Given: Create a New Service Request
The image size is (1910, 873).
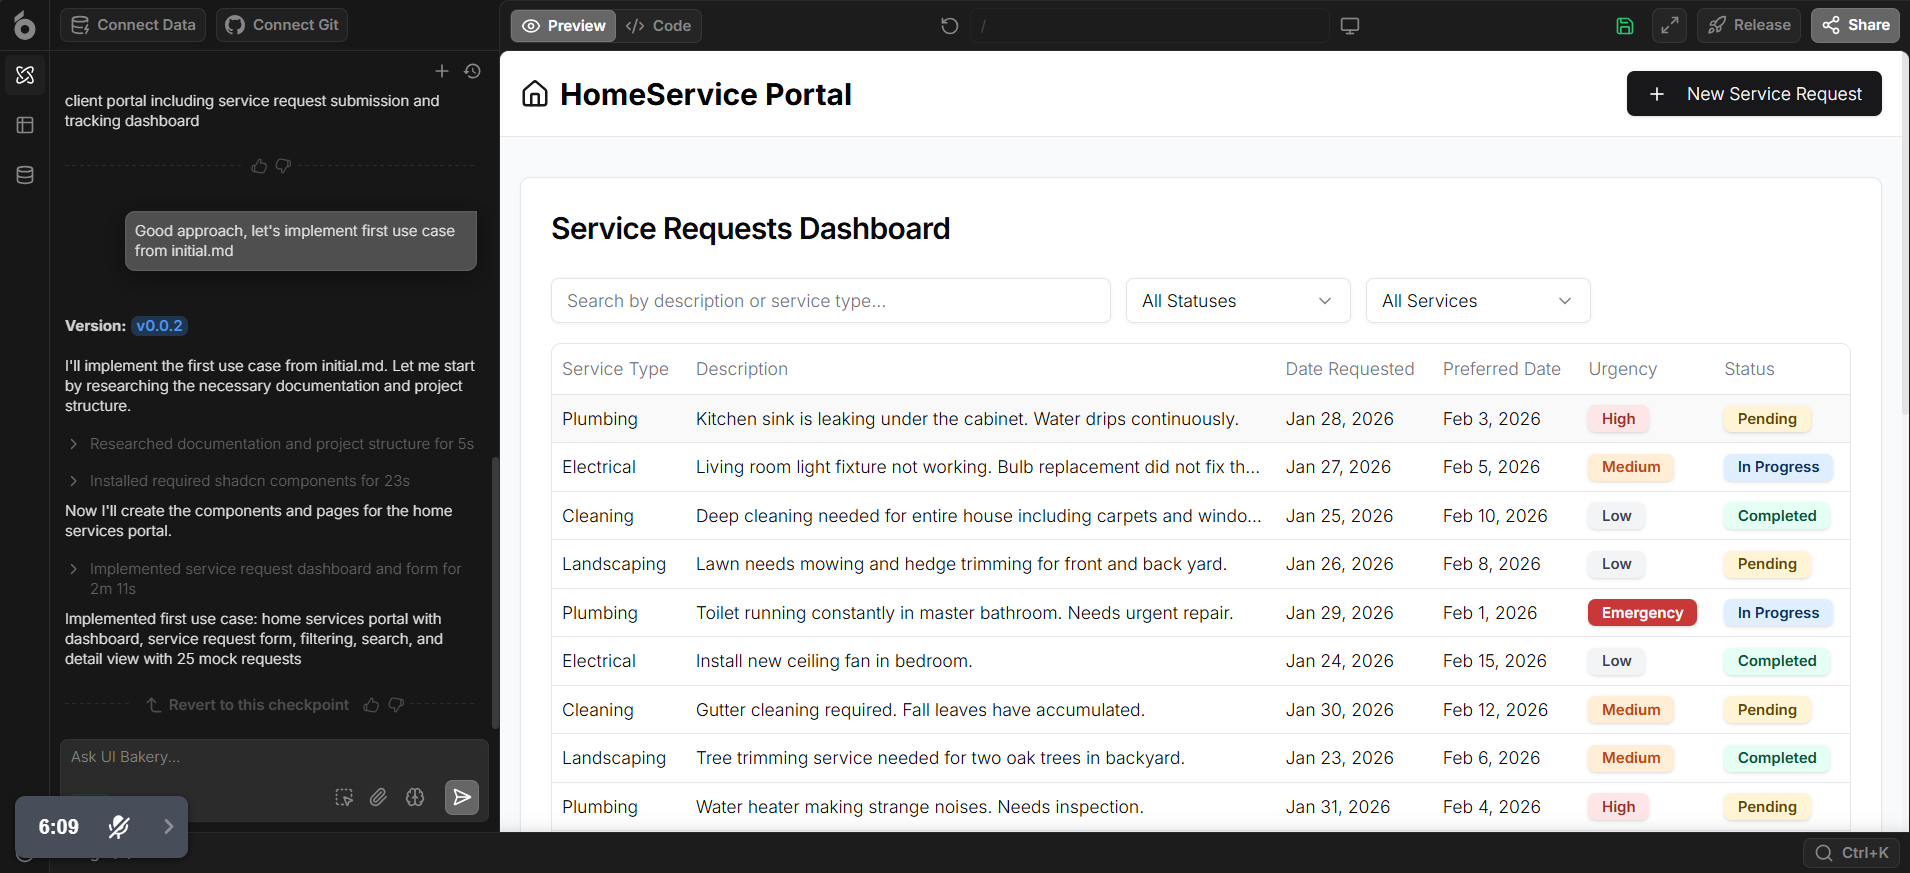Looking at the screenshot, I should [x=1754, y=94].
